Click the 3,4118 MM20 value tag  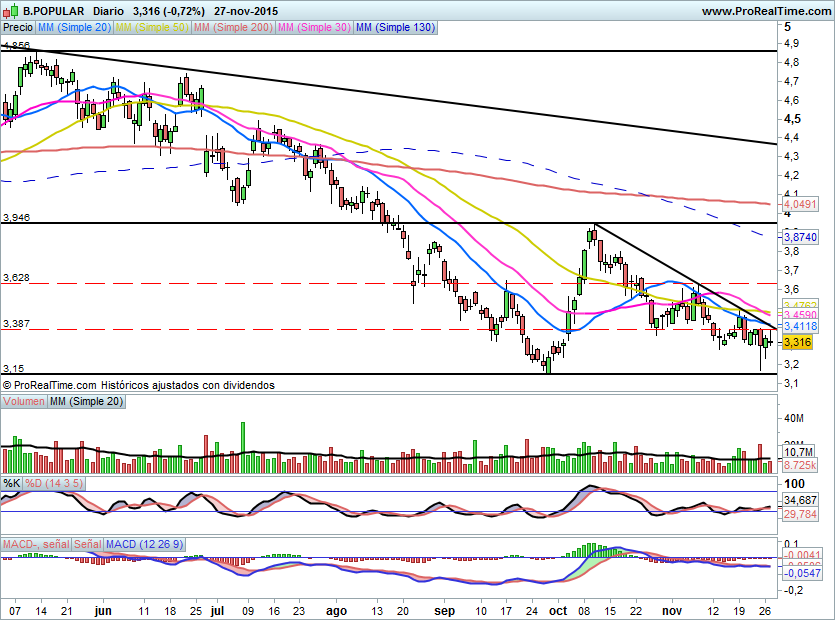tap(800, 325)
